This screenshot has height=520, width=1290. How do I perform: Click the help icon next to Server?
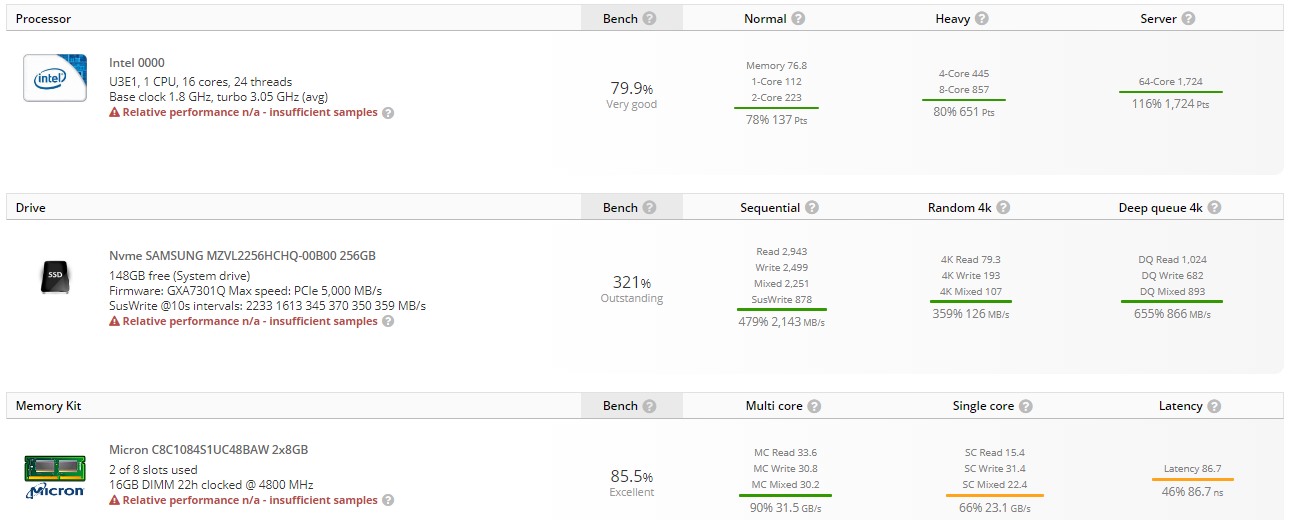tap(1188, 18)
